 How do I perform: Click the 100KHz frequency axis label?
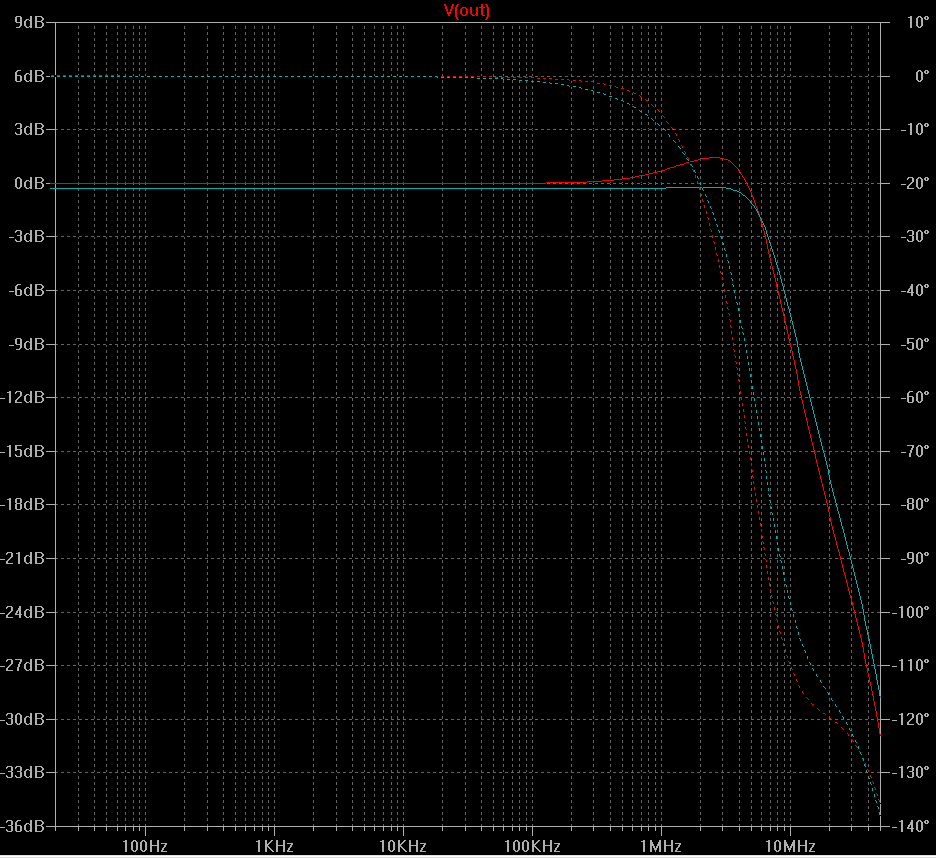532,846
